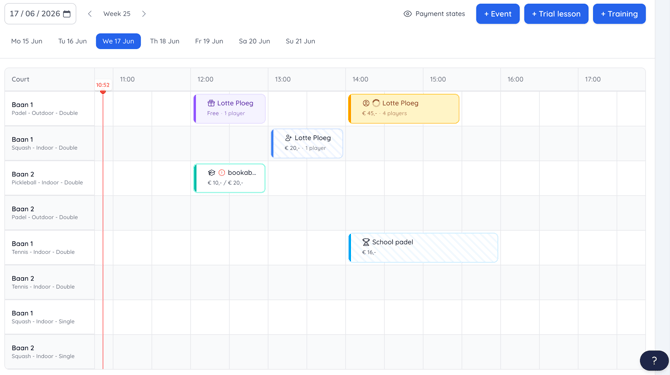Open the purple Lotte Ploeg free booking

coord(229,109)
